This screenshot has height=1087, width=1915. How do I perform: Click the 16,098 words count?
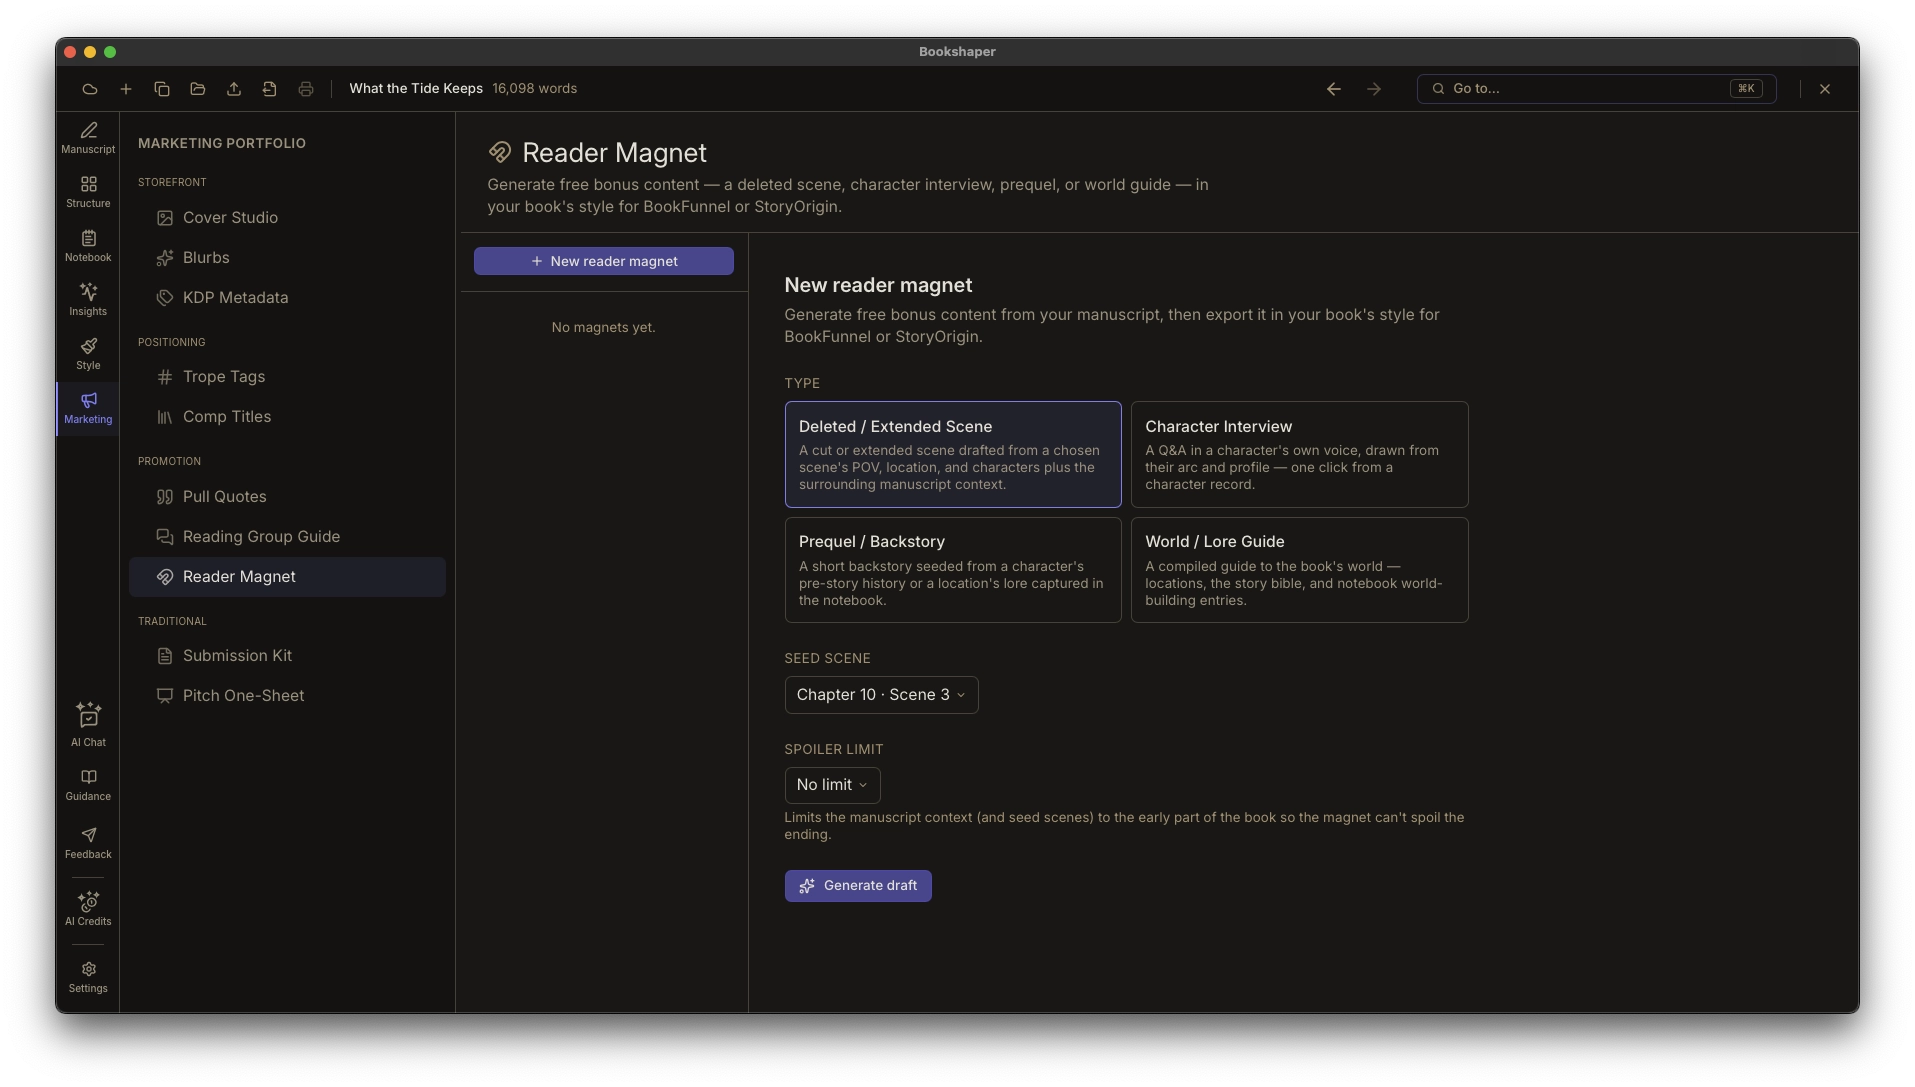click(x=534, y=89)
